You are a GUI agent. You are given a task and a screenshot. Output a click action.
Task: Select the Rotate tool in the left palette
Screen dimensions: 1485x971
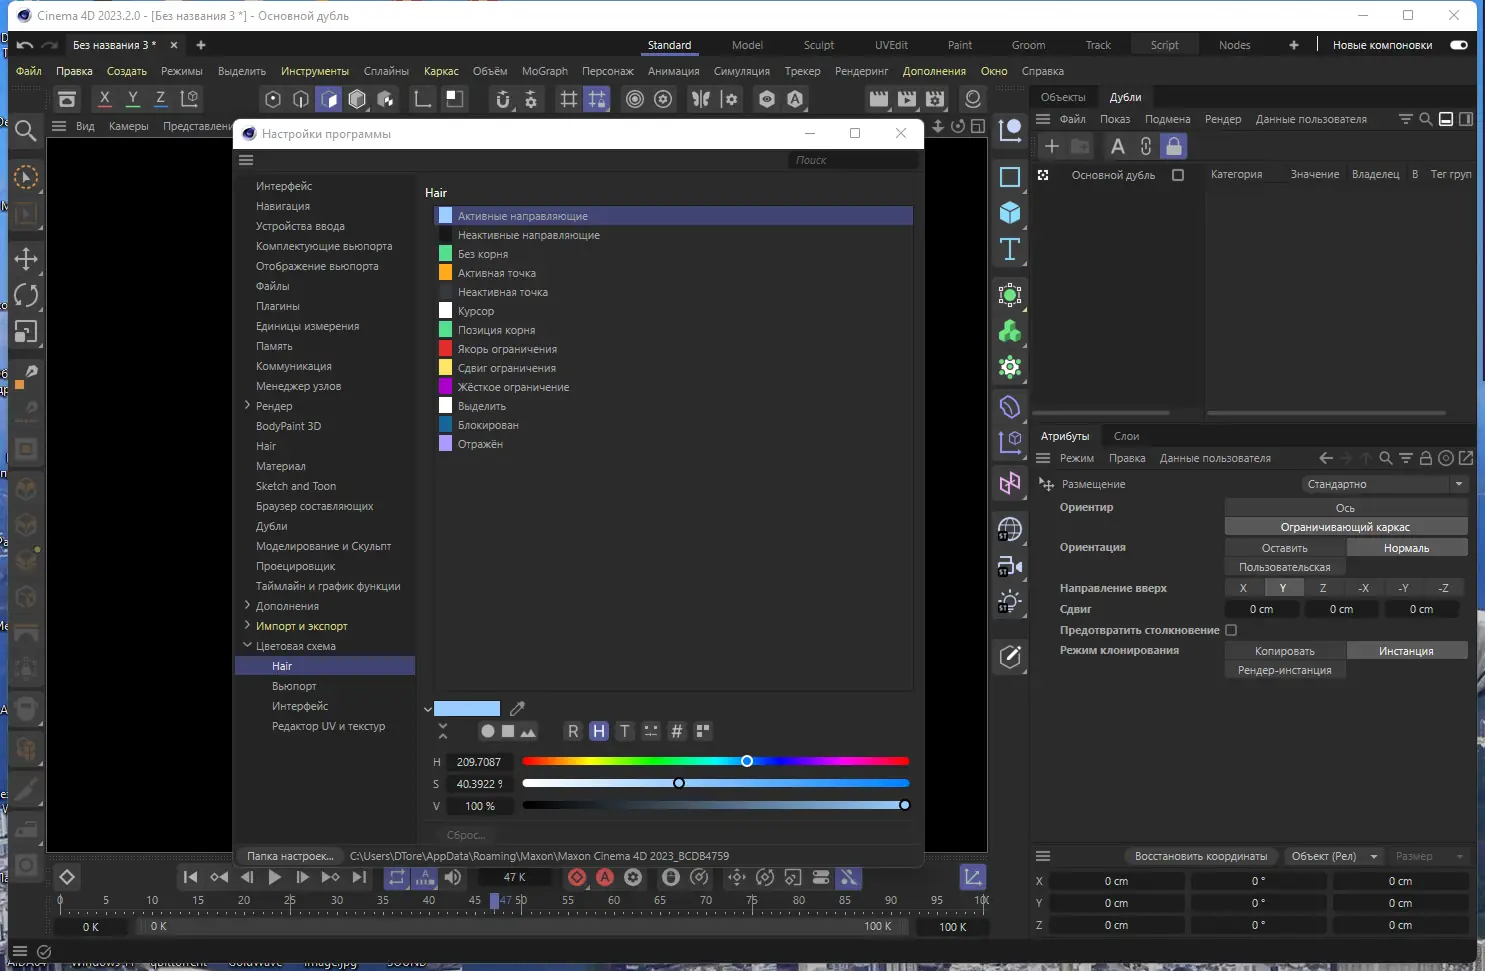click(x=26, y=295)
